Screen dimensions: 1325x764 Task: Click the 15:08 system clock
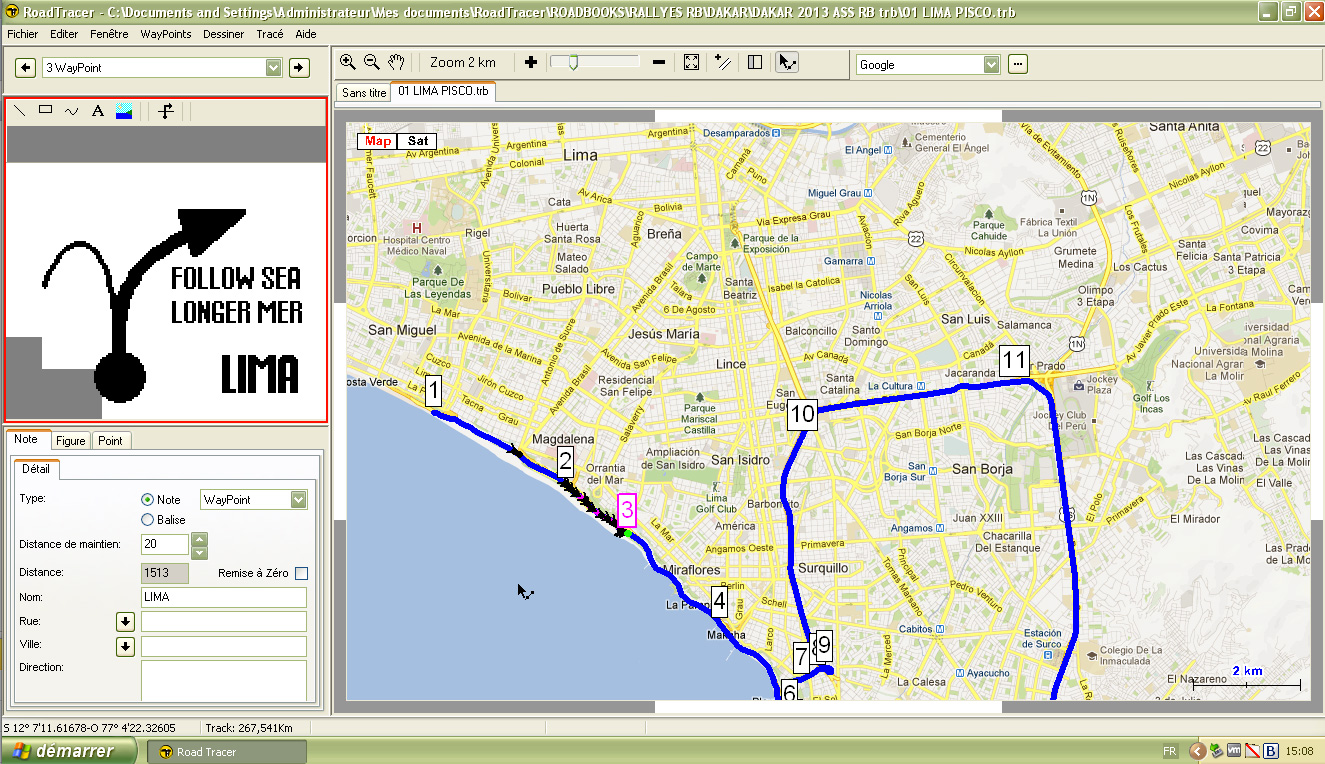point(1300,751)
